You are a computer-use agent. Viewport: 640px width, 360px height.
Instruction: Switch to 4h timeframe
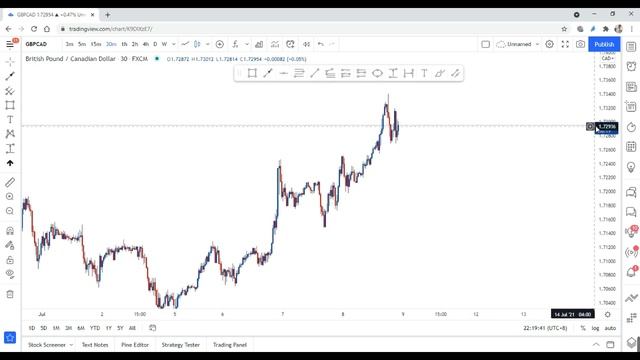[146, 44]
